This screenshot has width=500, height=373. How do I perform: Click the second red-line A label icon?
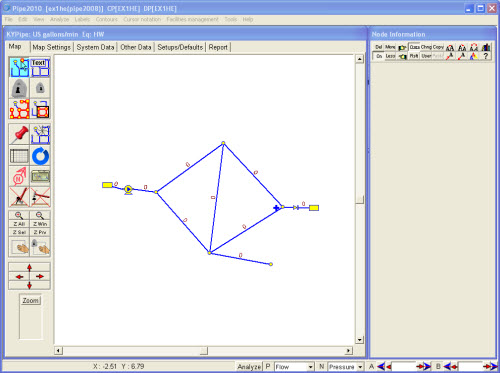(x=462, y=56)
